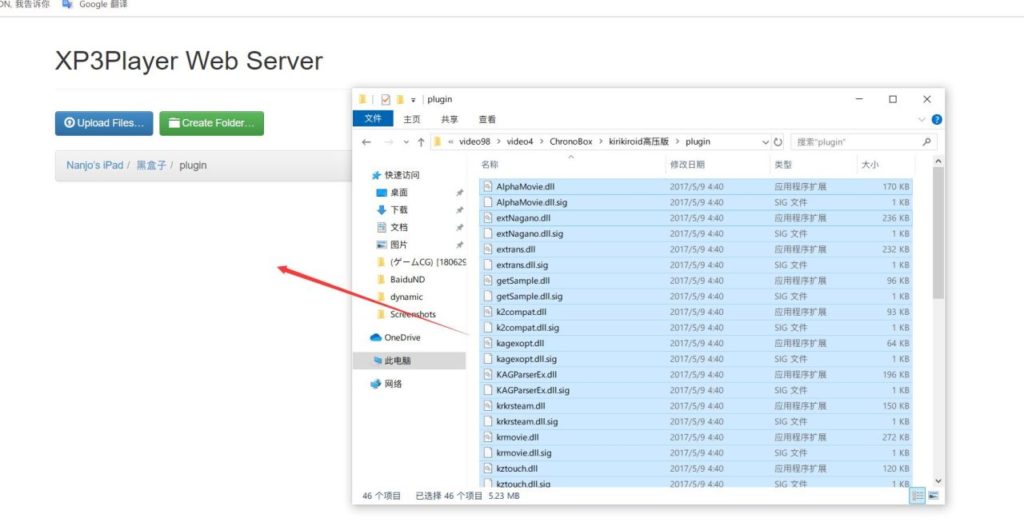
Task: Open the 文件 menu tab
Action: pos(373,119)
